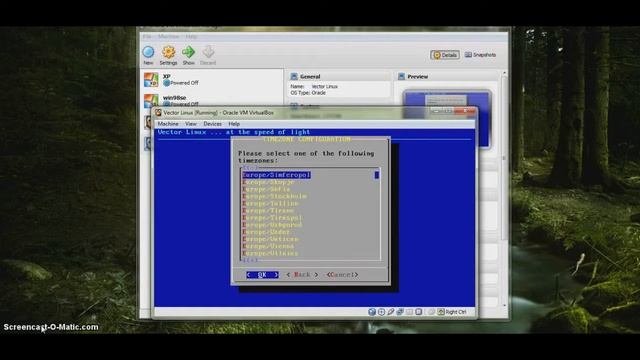Select the Europe/Vatican timezone
Viewport: 640px width, 360px height.
tap(270, 239)
